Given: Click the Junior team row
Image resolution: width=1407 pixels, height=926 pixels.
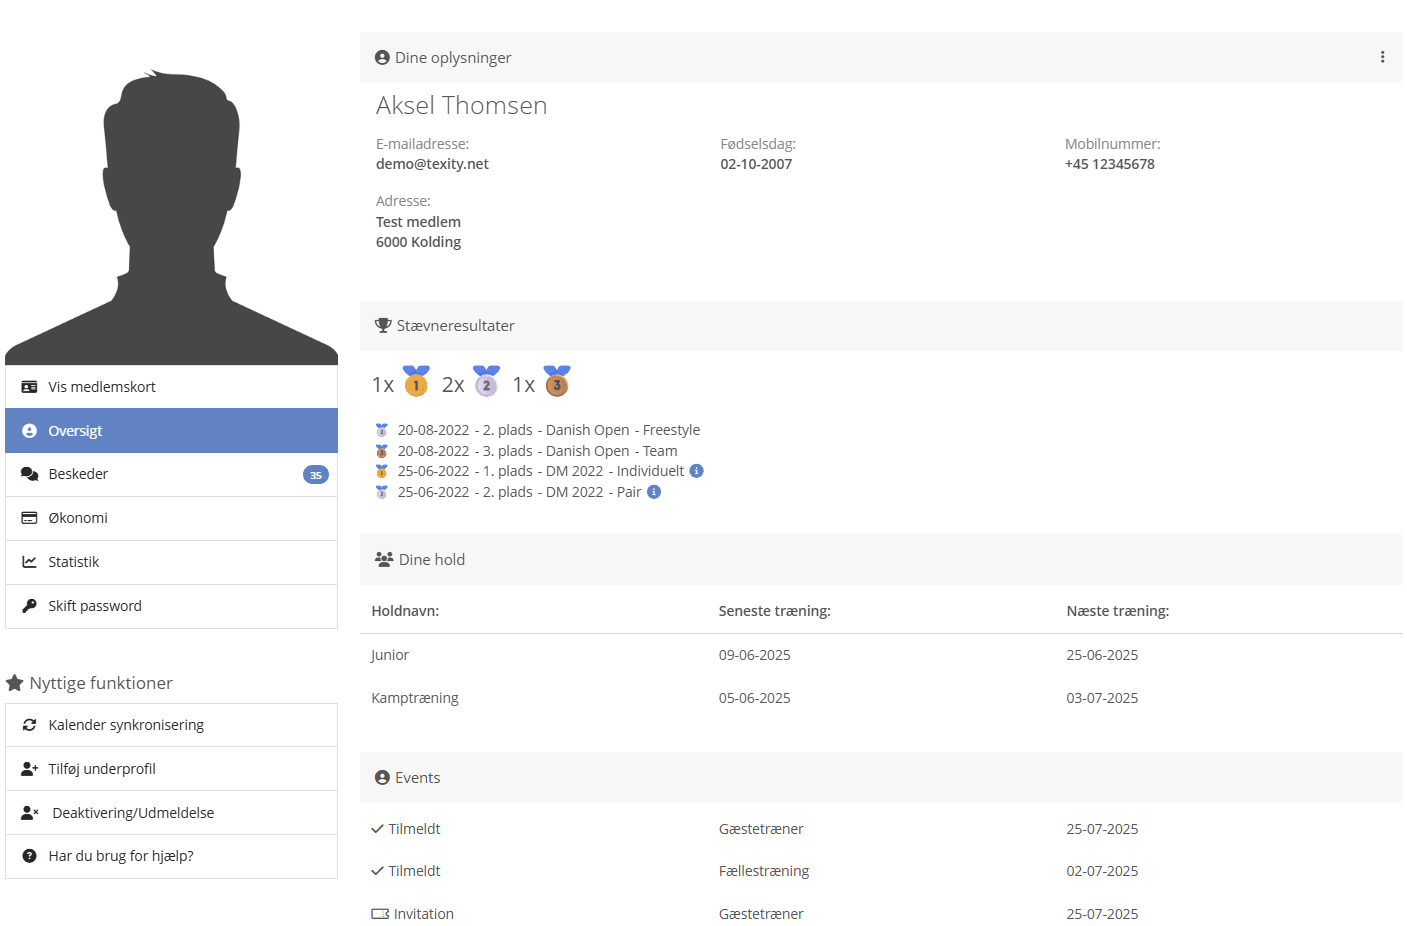Looking at the screenshot, I should tap(881, 655).
